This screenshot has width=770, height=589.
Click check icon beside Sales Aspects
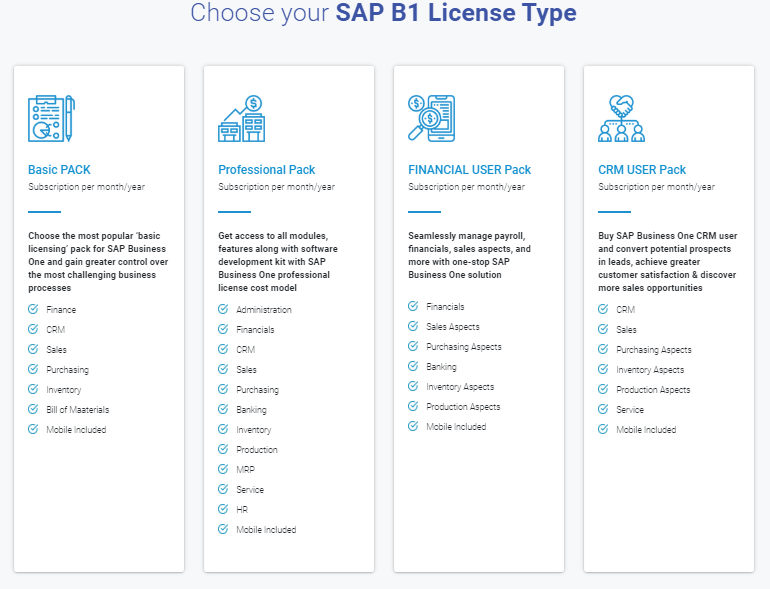[413, 326]
